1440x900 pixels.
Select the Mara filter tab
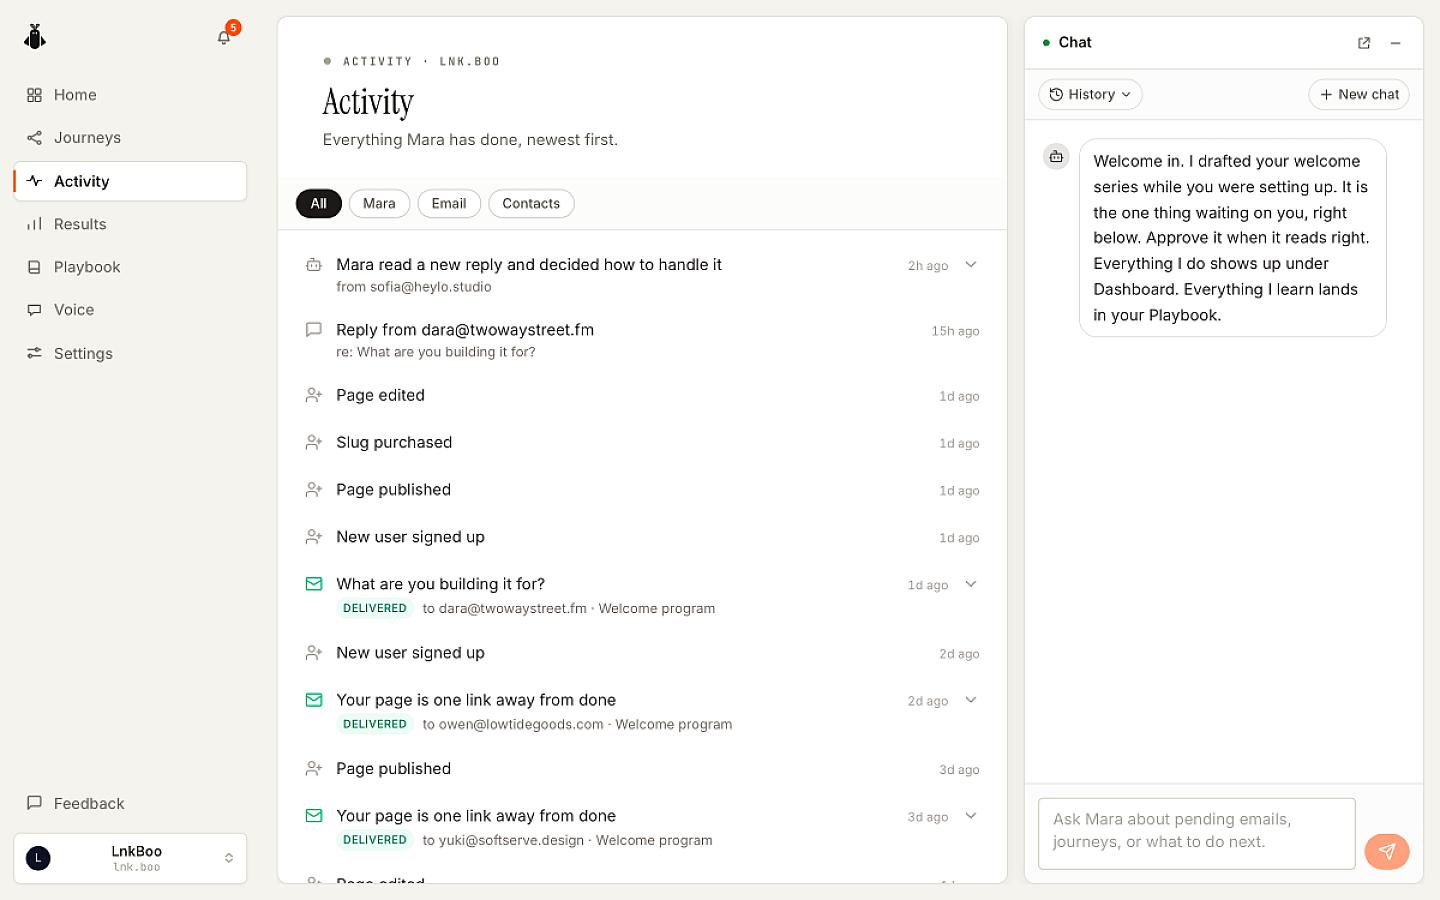coord(379,203)
